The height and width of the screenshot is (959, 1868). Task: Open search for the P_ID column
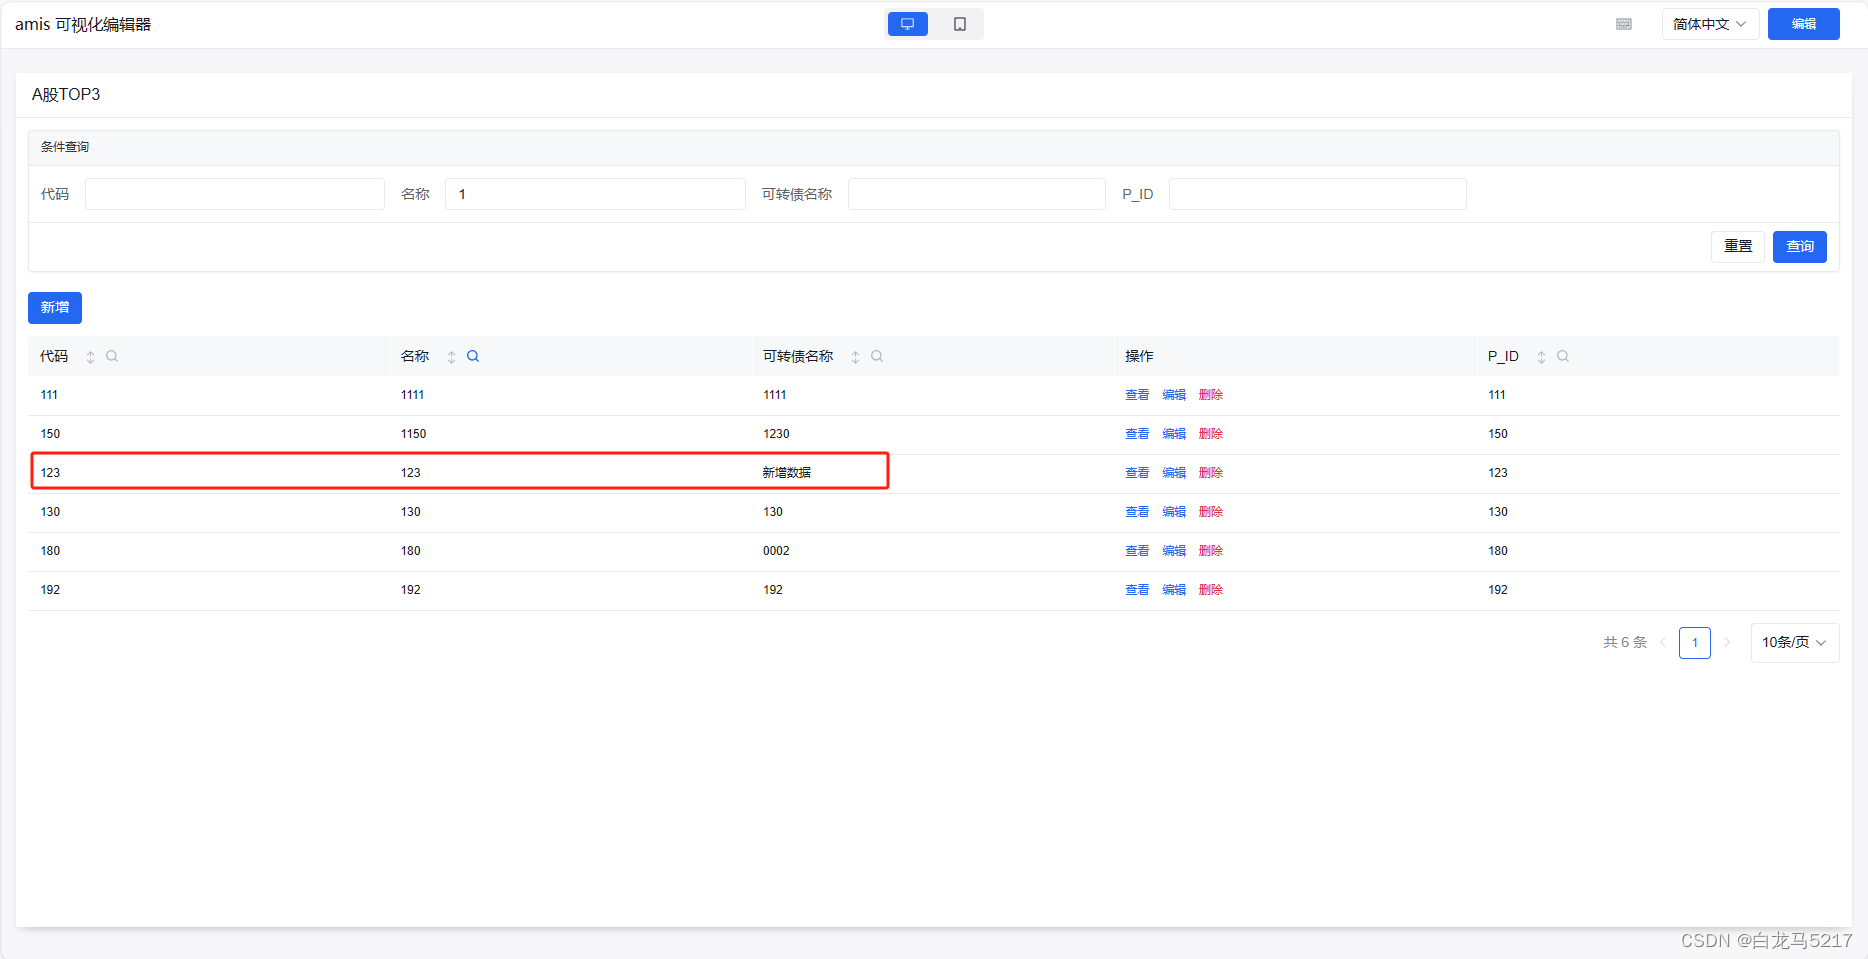pyautogui.click(x=1563, y=356)
